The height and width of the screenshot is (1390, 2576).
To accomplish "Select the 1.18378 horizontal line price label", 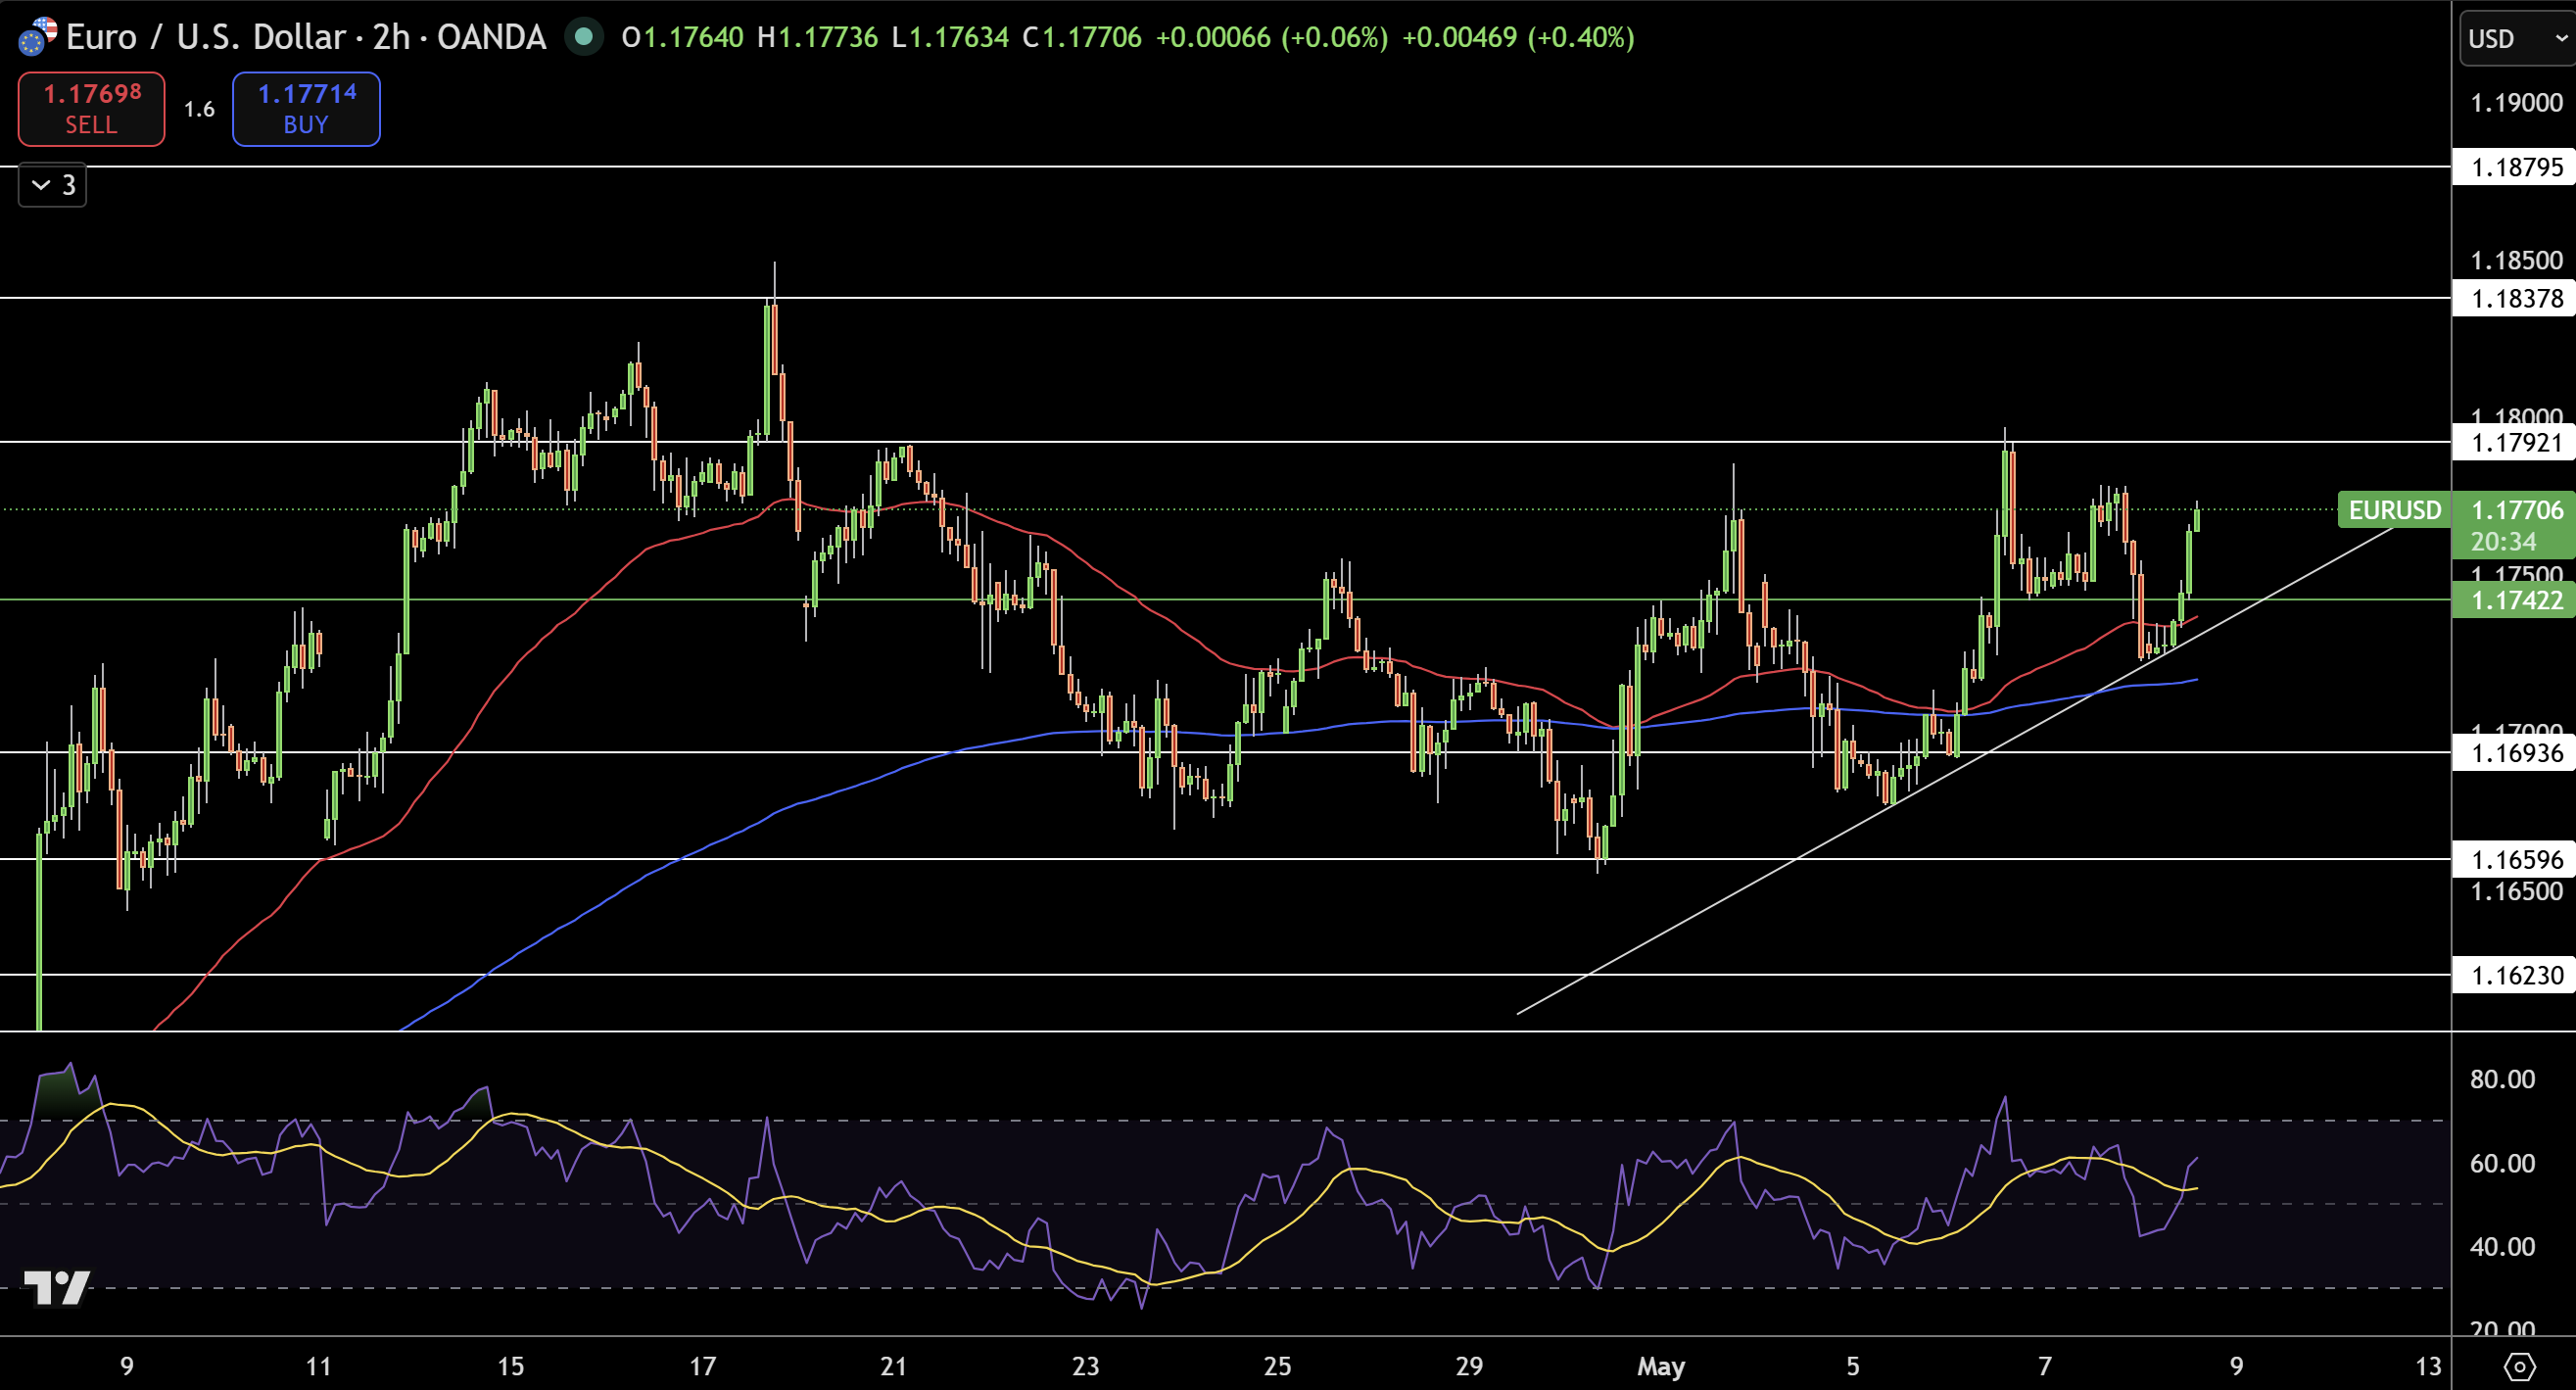I will coord(2516,298).
